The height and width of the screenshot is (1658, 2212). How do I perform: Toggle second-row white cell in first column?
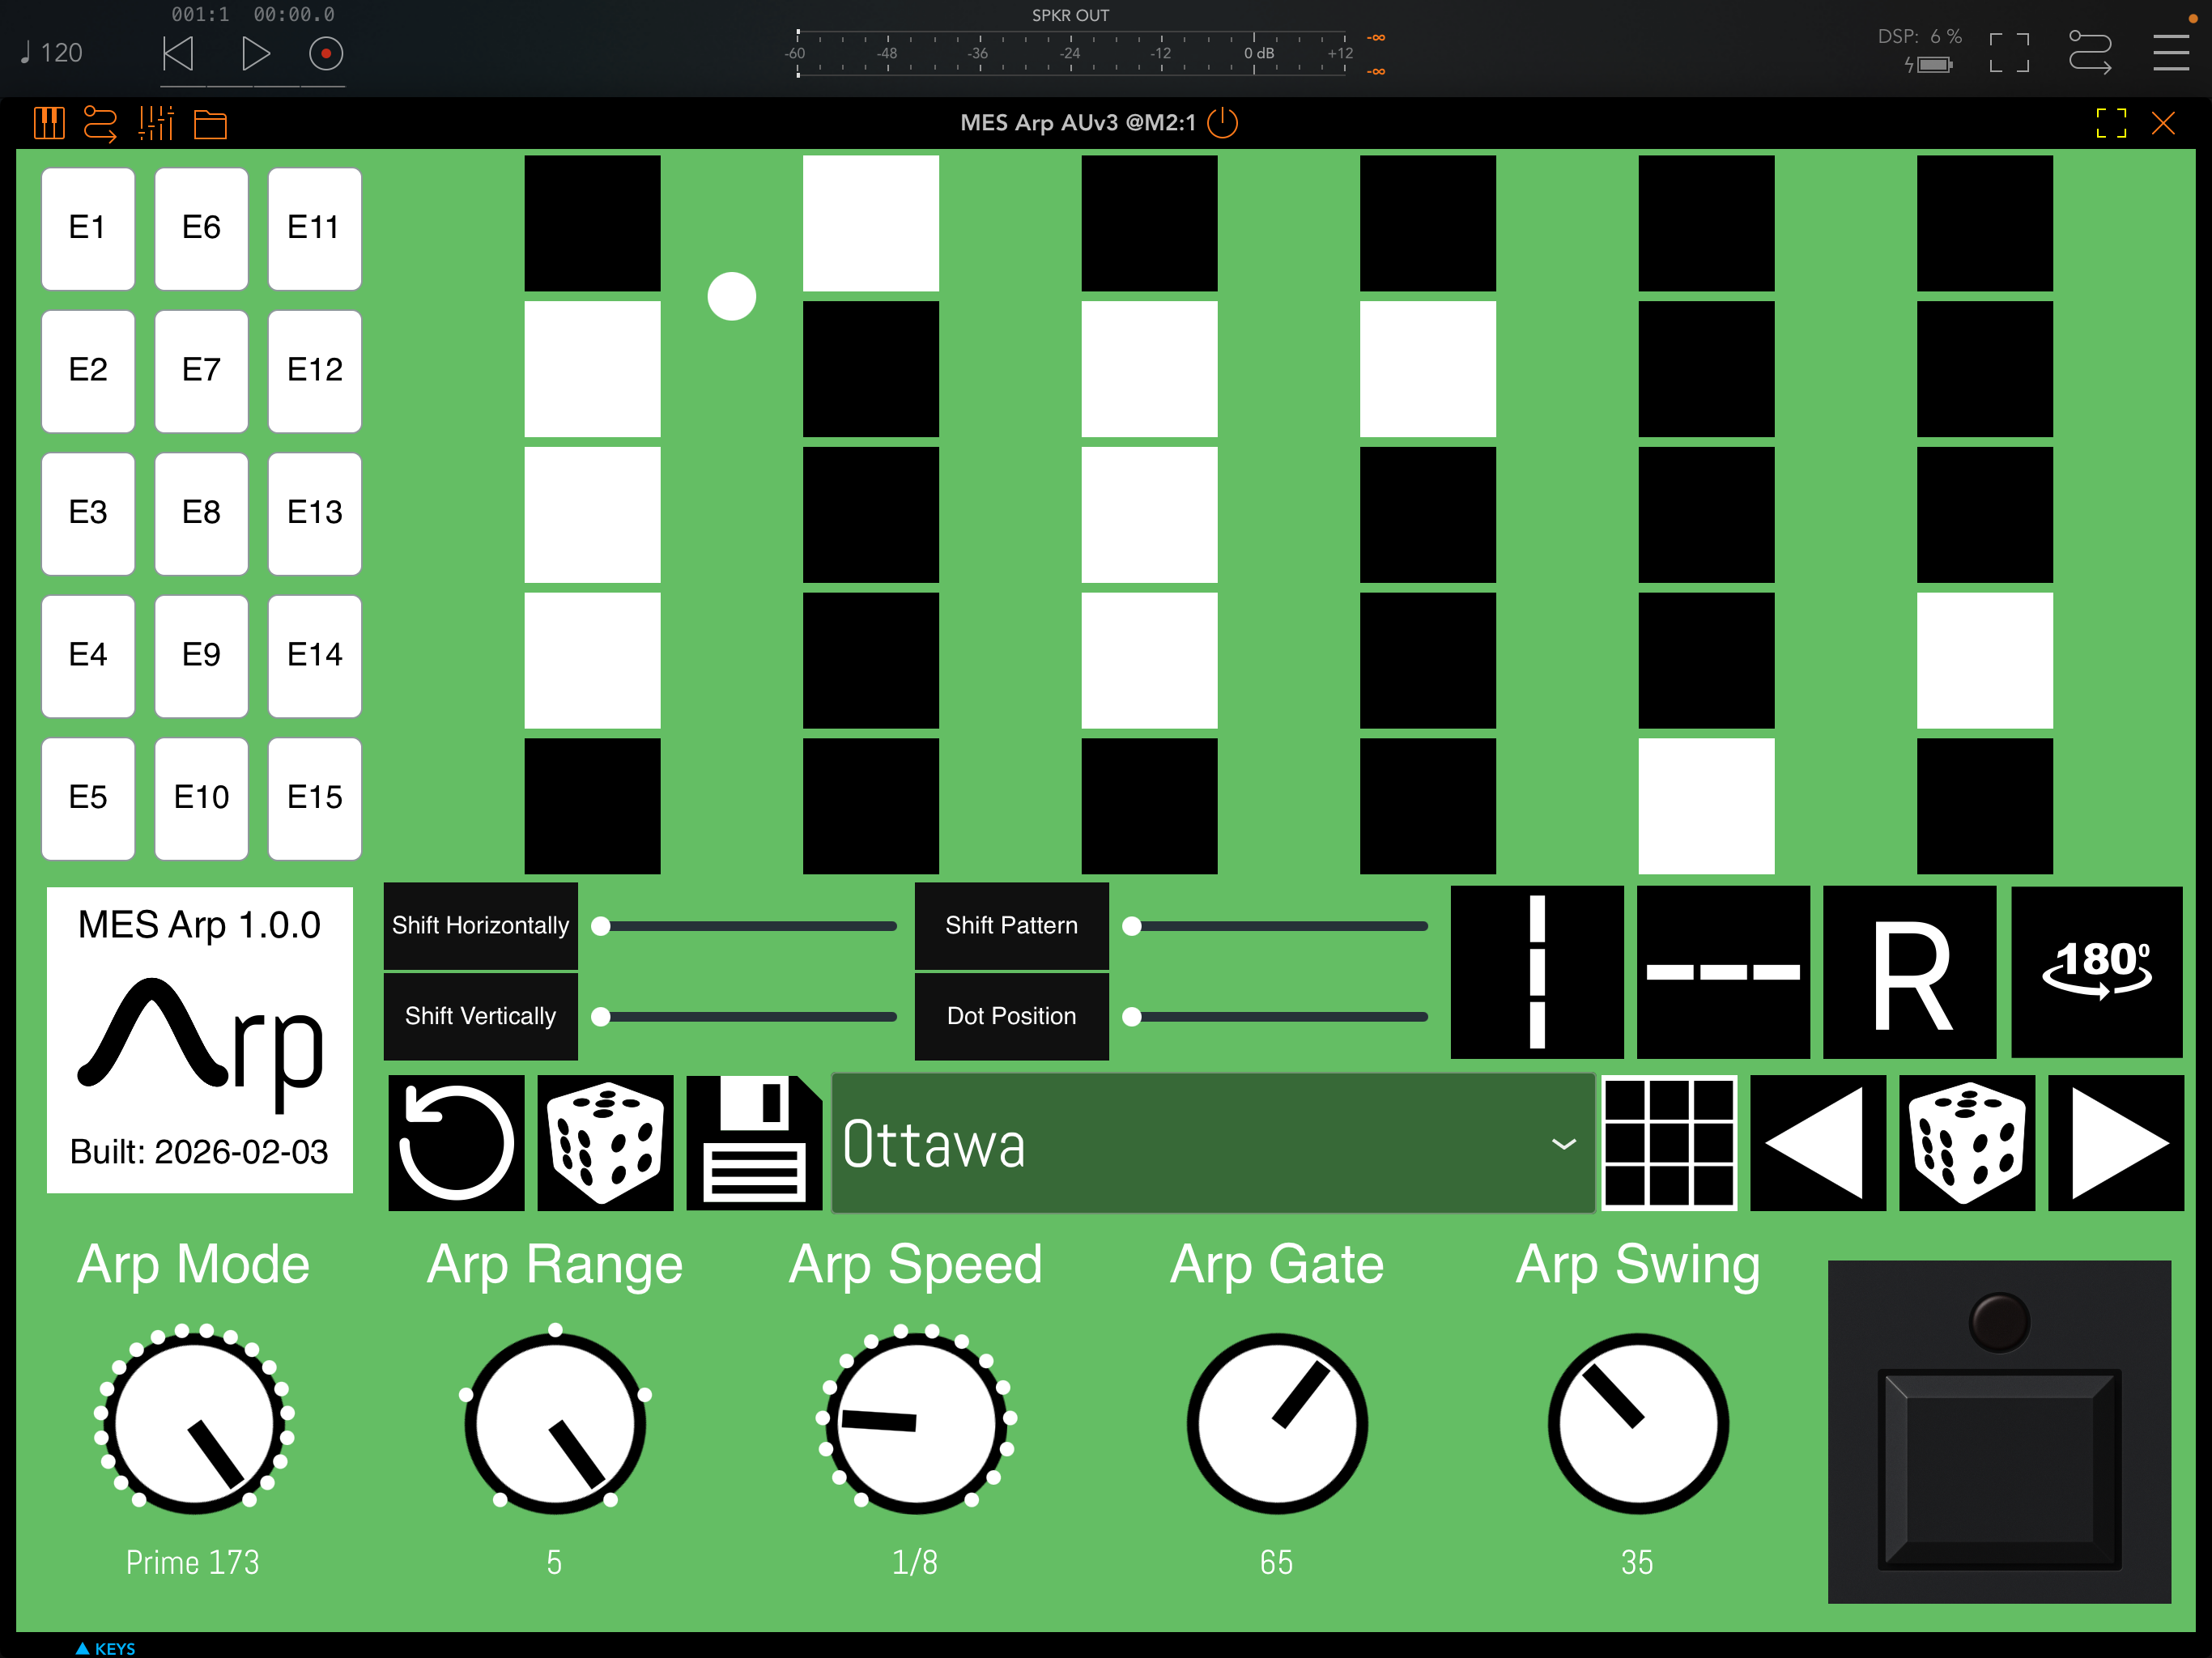coord(593,369)
